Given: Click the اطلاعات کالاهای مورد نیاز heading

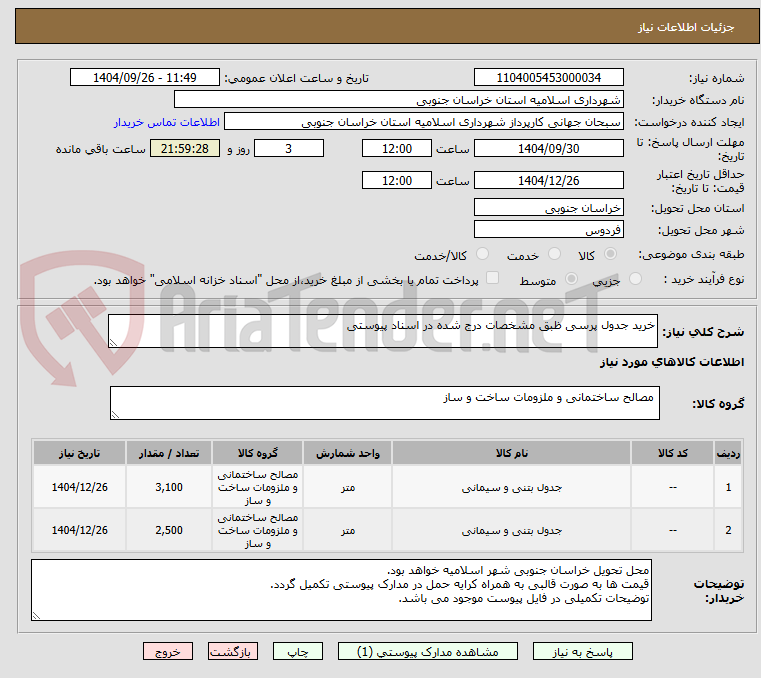Looking at the screenshot, I should tap(672, 362).
